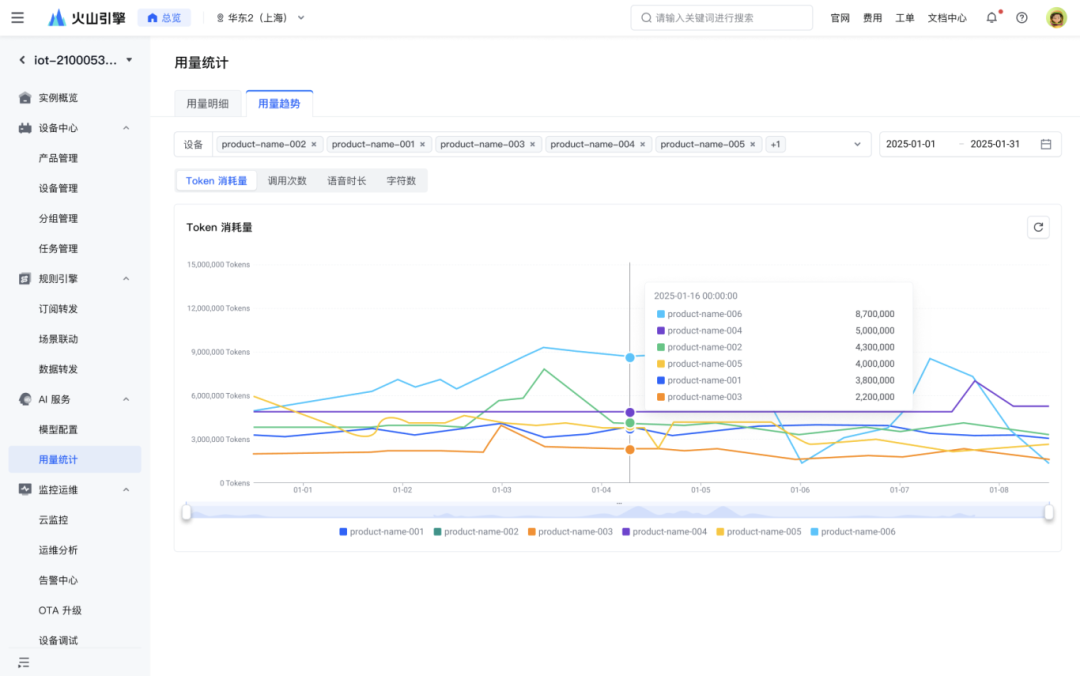Expand the device multi-select dropdown arrow
This screenshot has width=1080, height=676.
[858, 145]
